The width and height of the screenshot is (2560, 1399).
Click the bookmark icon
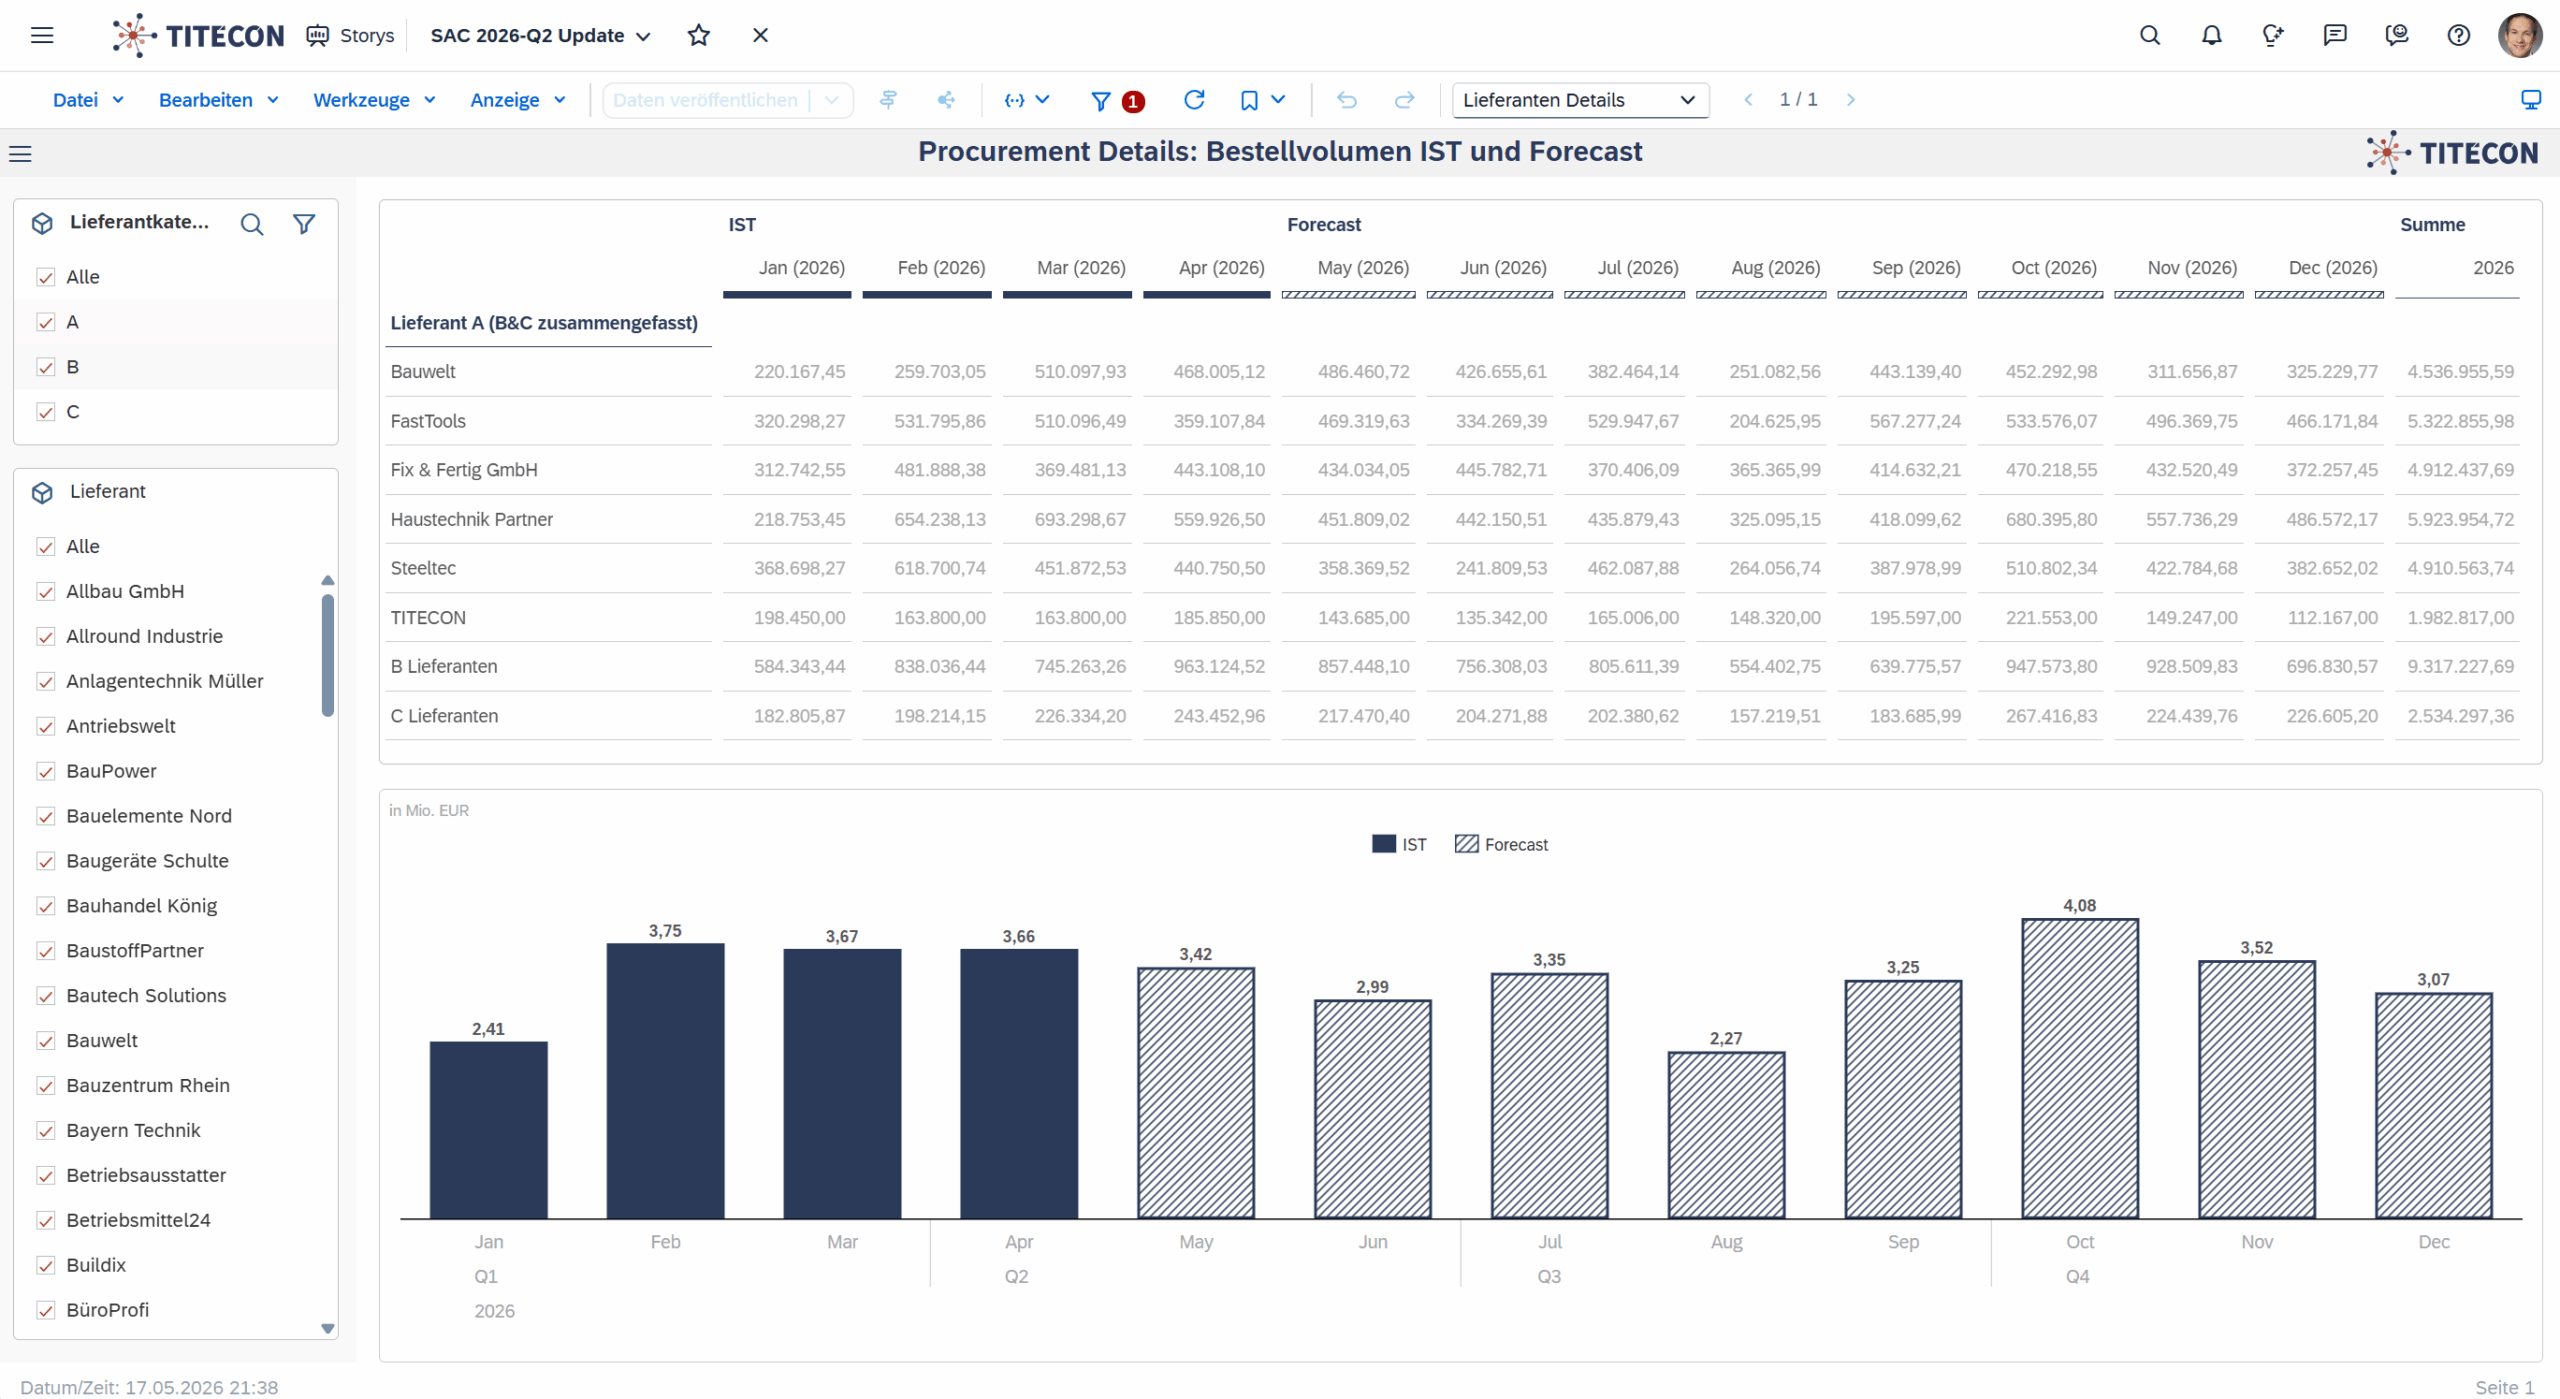coord(1249,100)
